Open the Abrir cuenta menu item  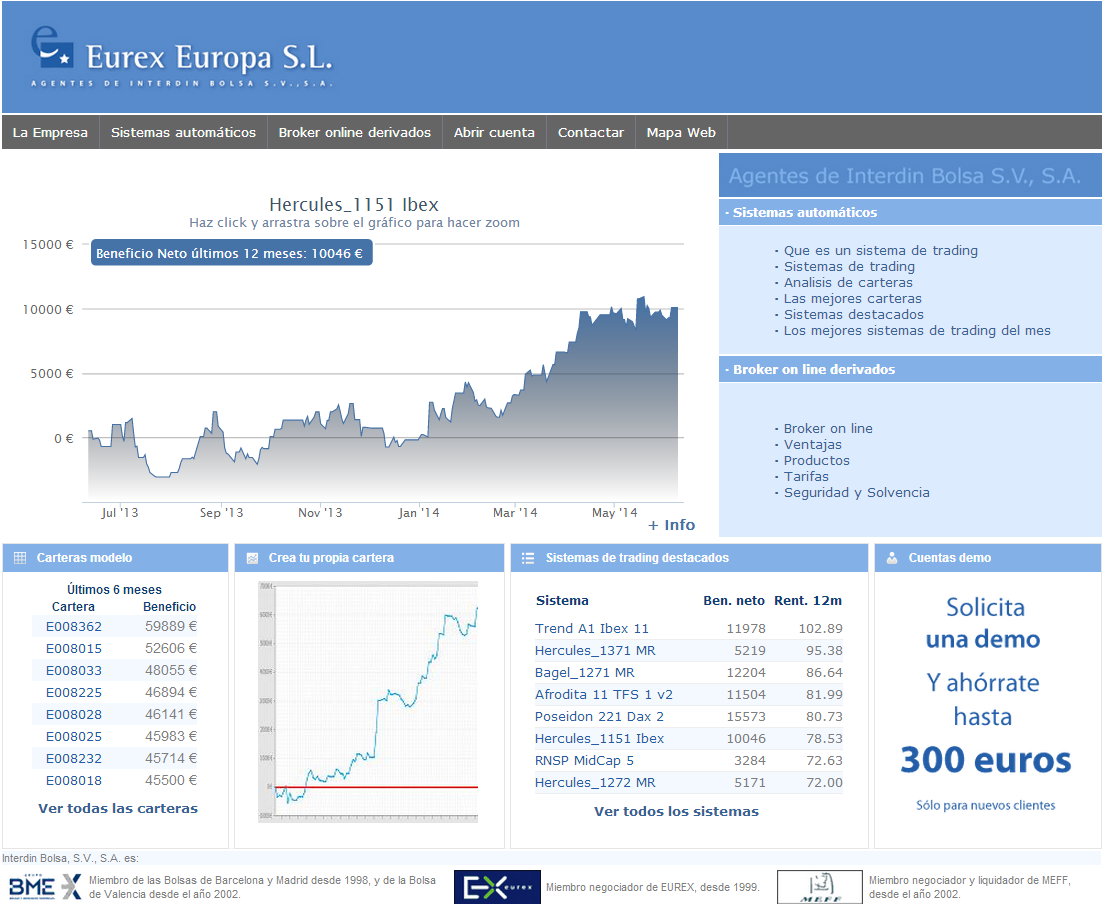point(494,132)
